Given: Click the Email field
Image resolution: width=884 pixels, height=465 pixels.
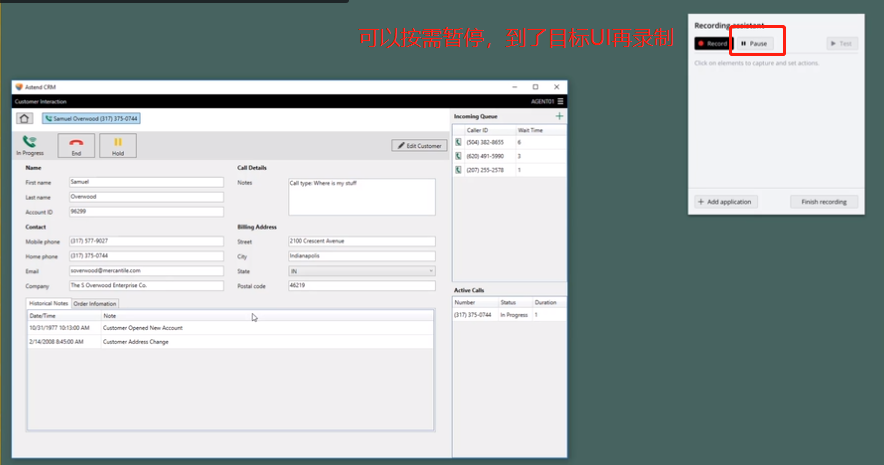Looking at the screenshot, I should [x=147, y=271].
